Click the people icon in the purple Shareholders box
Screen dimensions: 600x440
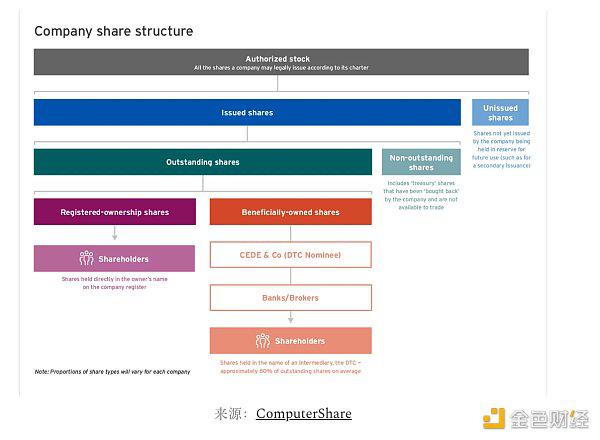tap(86, 258)
